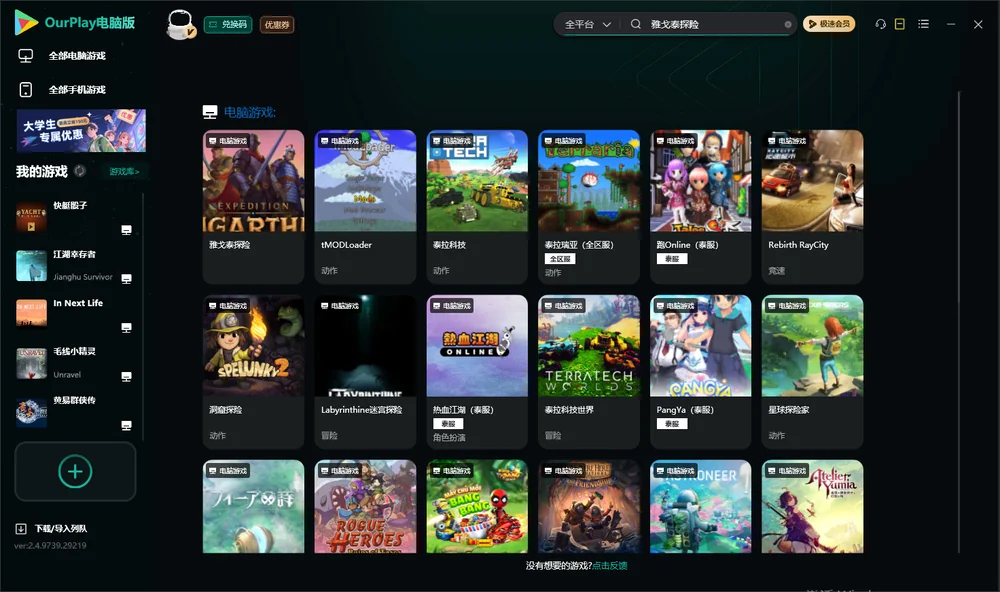
Task: Add a game with the plus button
Action: coord(75,471)
